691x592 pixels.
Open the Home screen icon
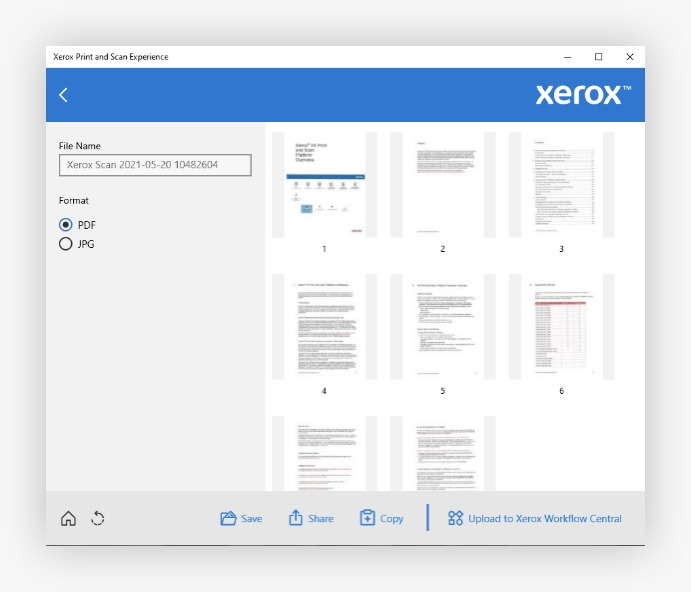[x=68, y=518]
